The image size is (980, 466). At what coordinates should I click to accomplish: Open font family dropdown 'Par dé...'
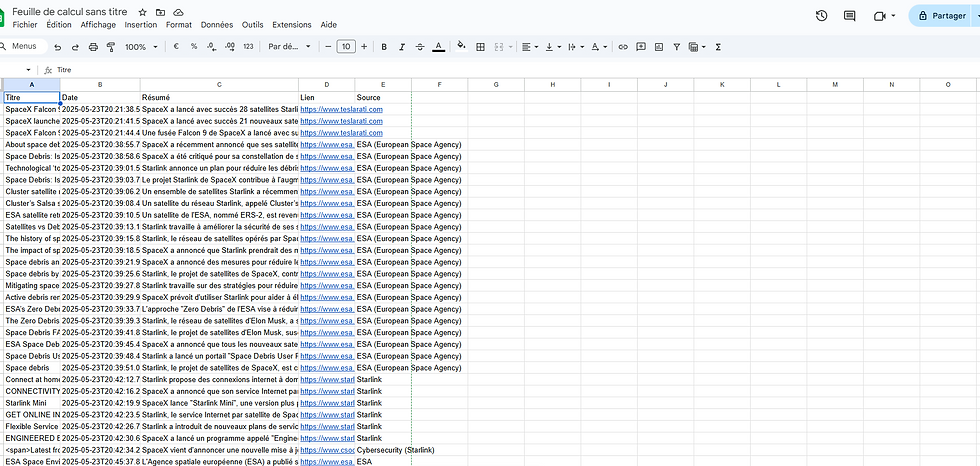click(290, 47)
